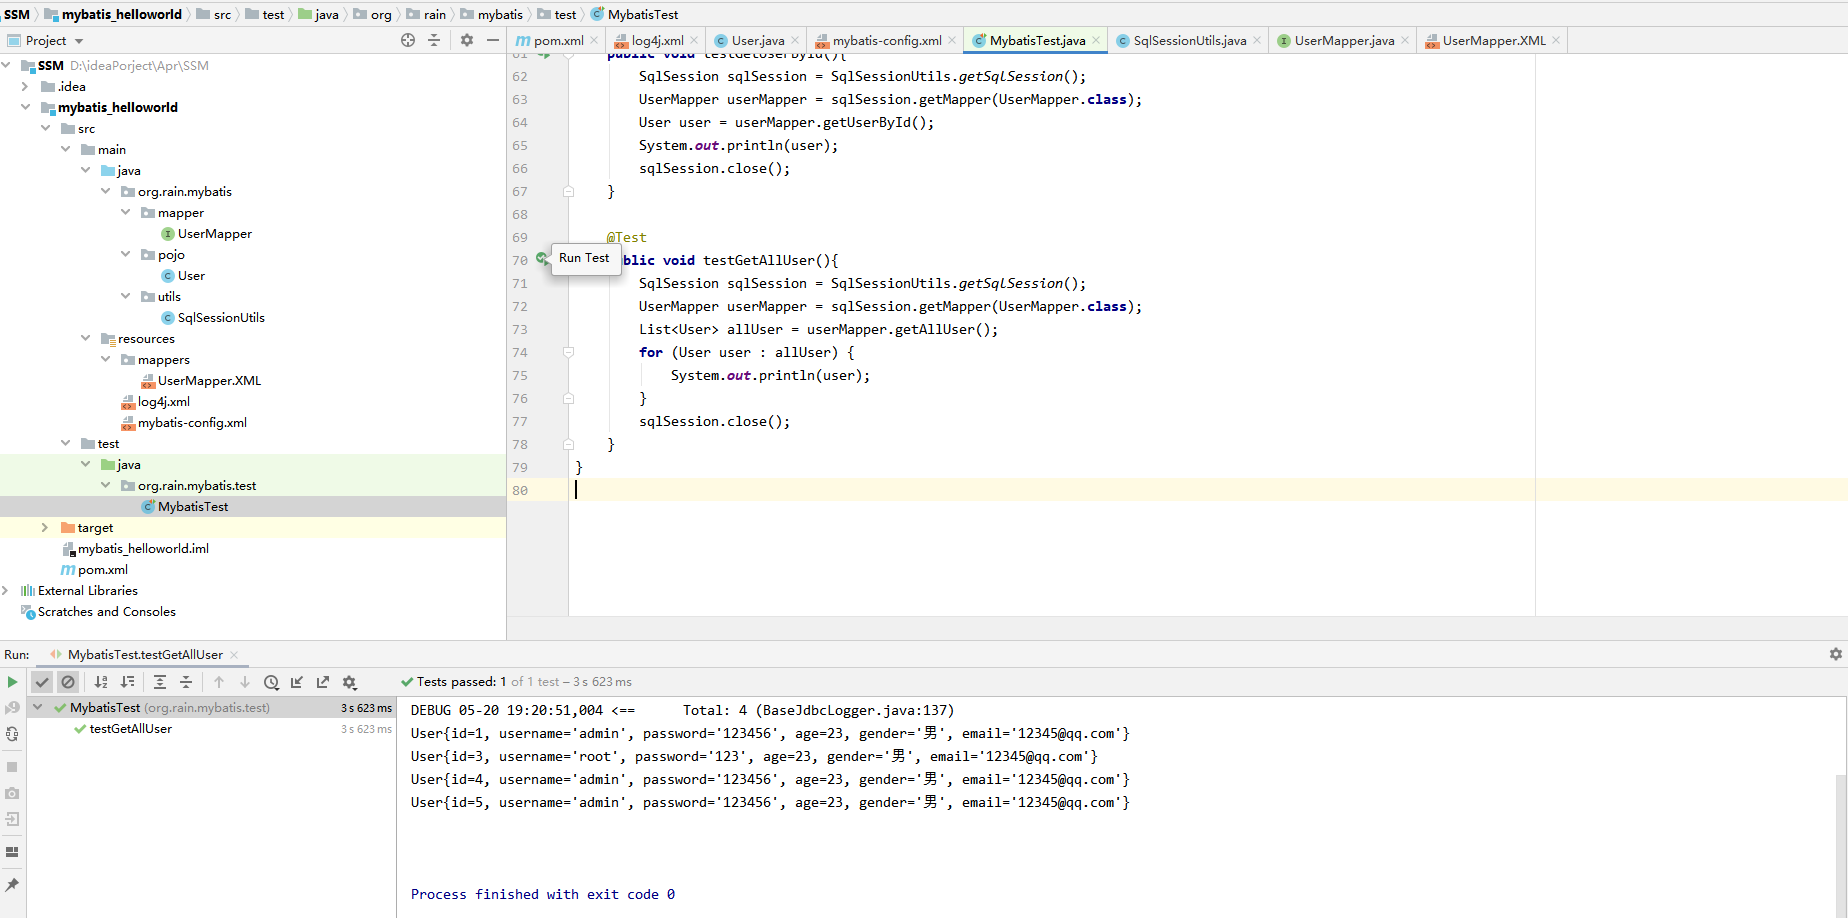1848x918 pixels.
Task: Collapse the mybatis_helloworld module node
Action: 25,107
